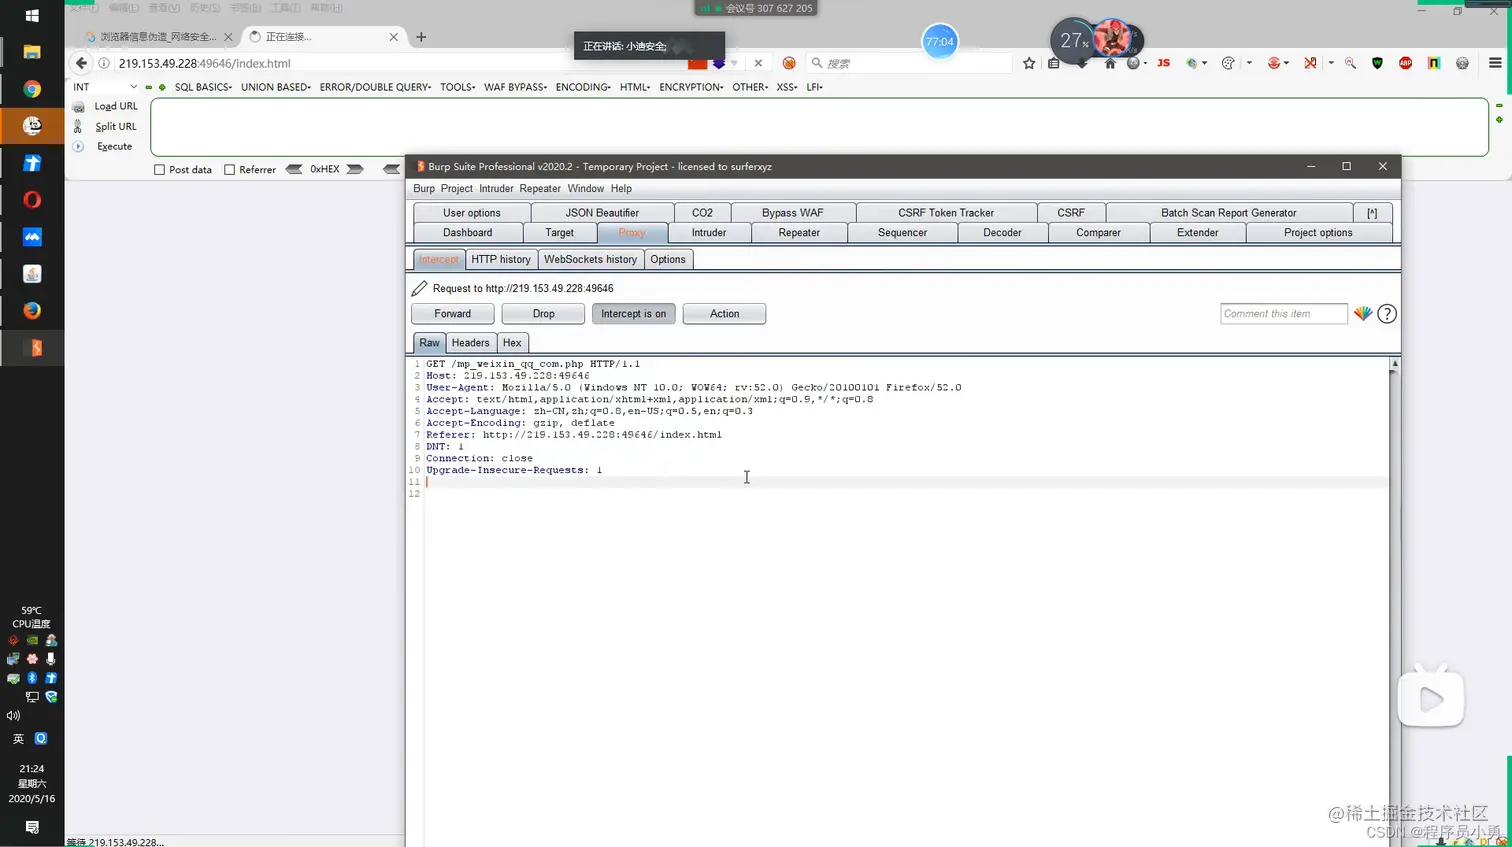
Task: Click the browser home icon
Action: (x=1110, y=63)
